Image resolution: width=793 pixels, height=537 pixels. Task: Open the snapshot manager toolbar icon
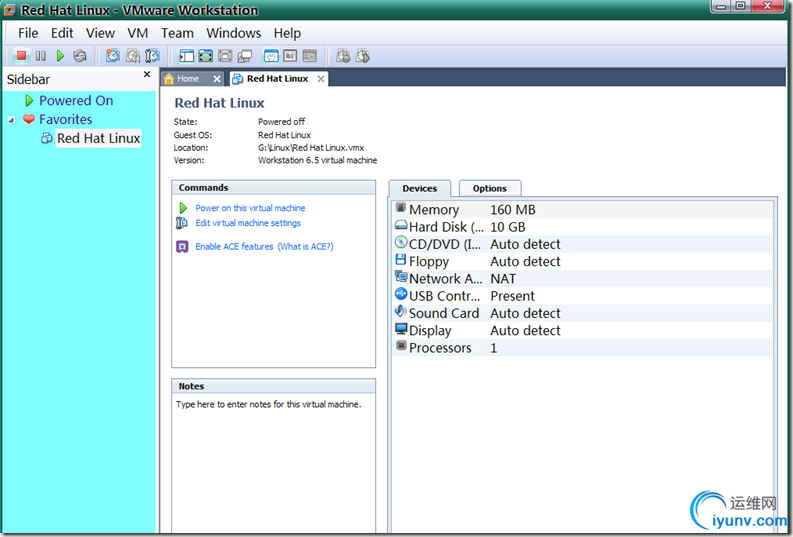coord(152,56)
